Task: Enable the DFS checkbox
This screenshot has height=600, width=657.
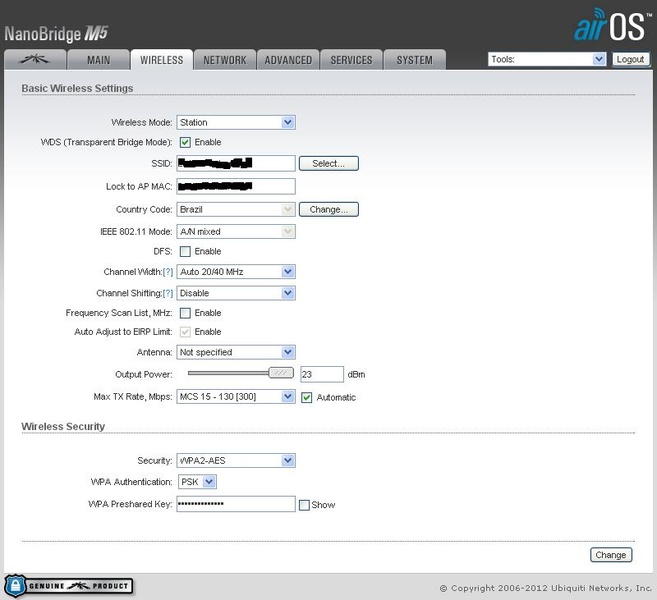Action: click(x=185, y=251)
